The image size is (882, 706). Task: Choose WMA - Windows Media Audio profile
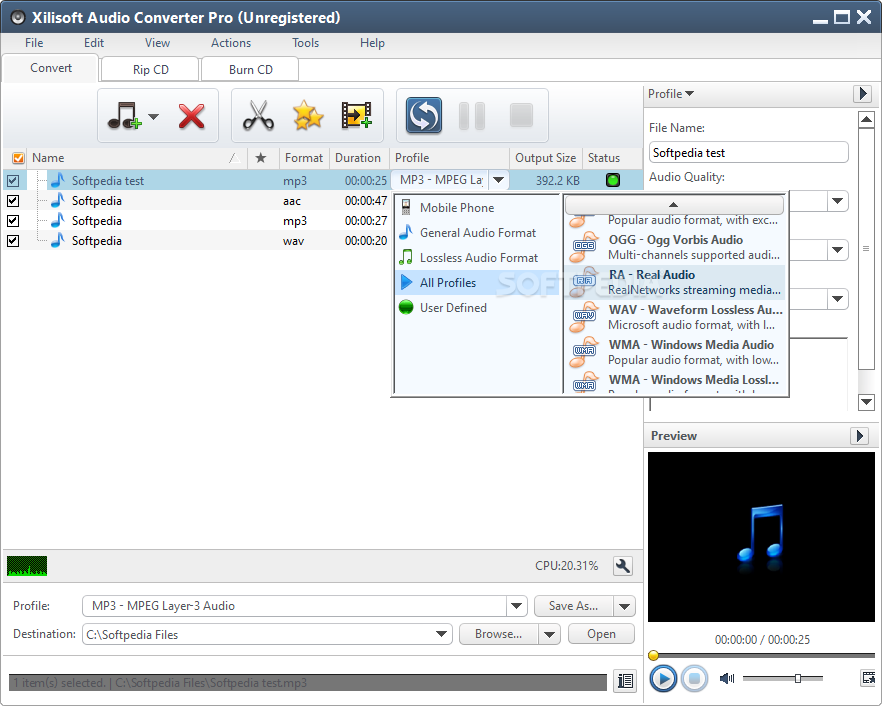click(x=675, y=352)
